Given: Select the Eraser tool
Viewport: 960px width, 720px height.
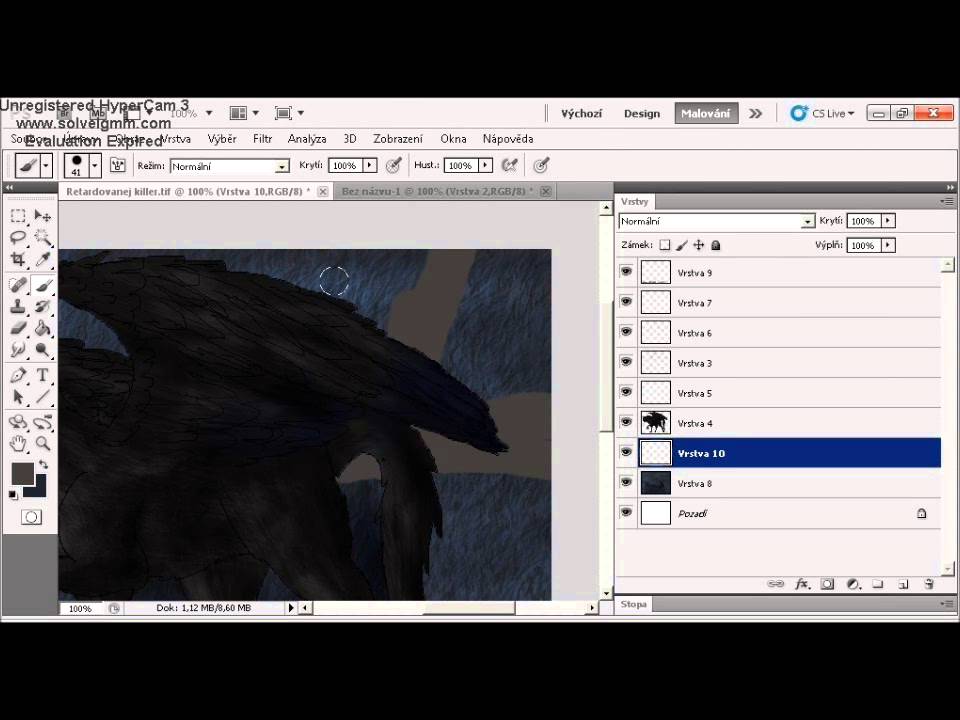Looking at the screenshot, I should tap(18, 328).
